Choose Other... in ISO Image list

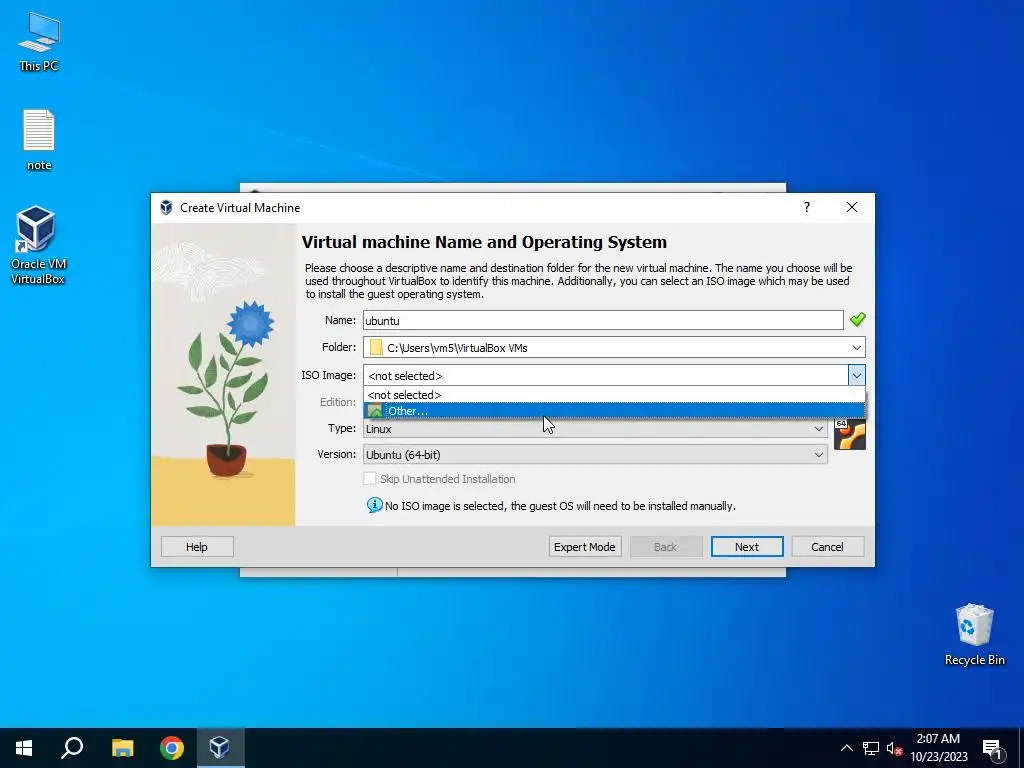point(614,411)
